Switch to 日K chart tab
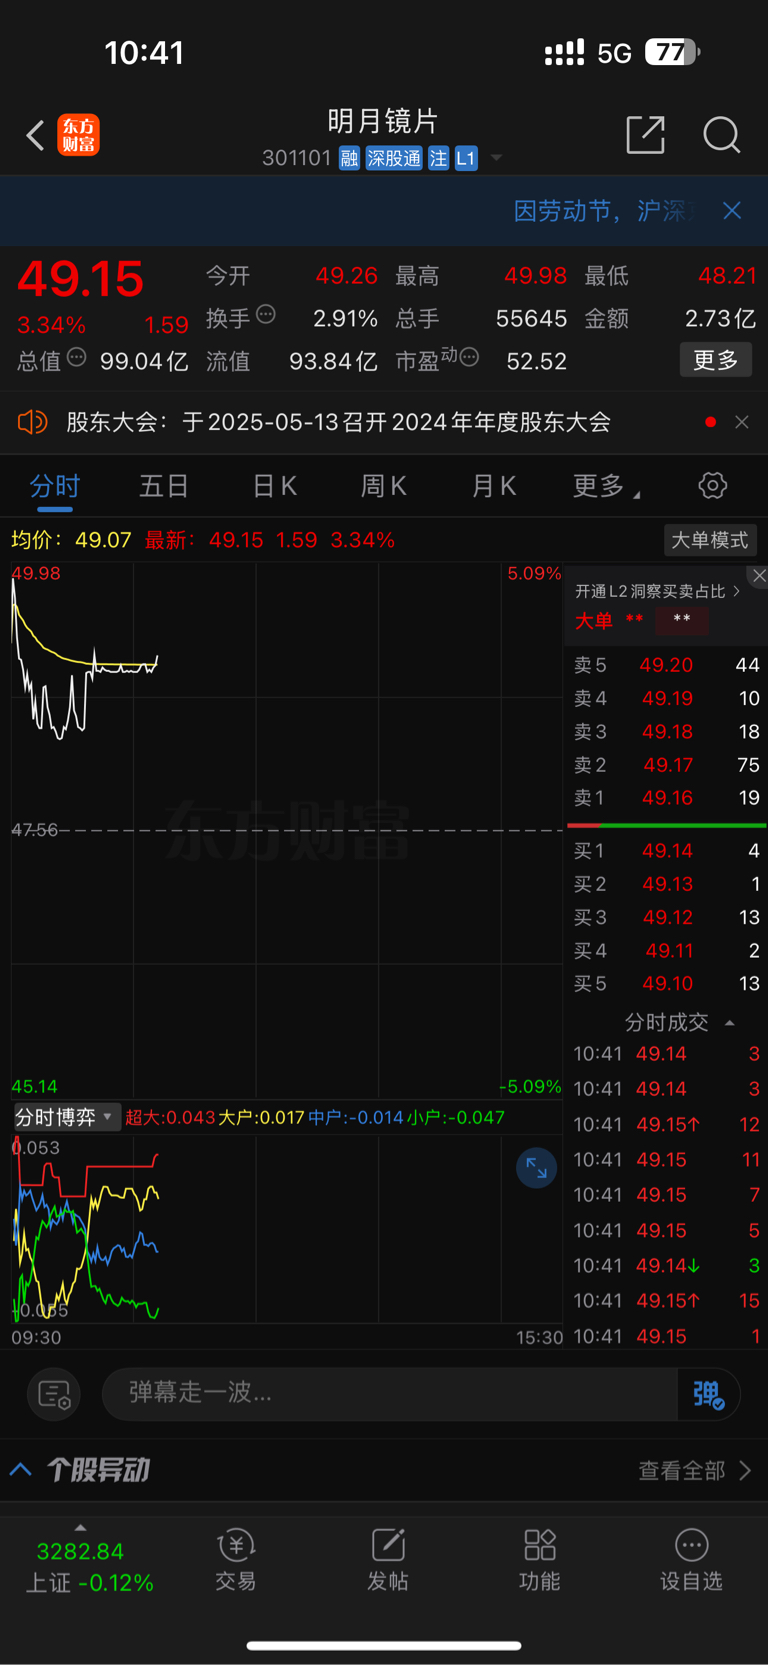The width and height of the screenshot is (768, 1665). click(x=274, y=487)
